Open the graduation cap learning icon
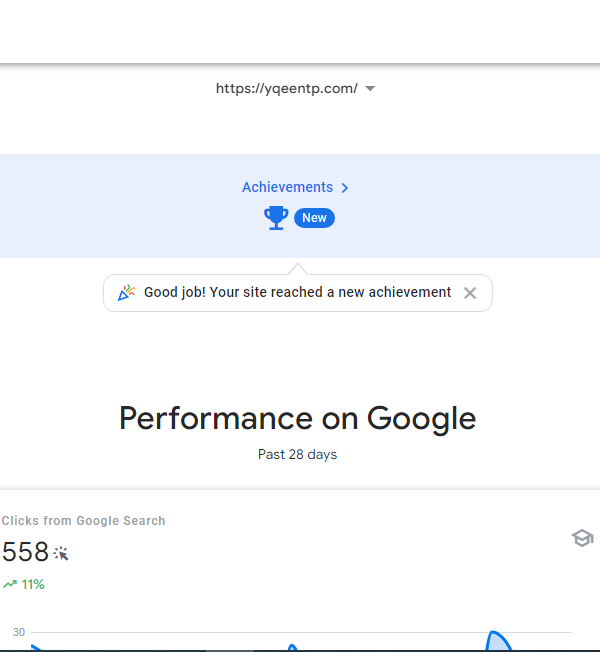Image resolution: width=600 pixels, height=652 pixels. click(582, 538)
